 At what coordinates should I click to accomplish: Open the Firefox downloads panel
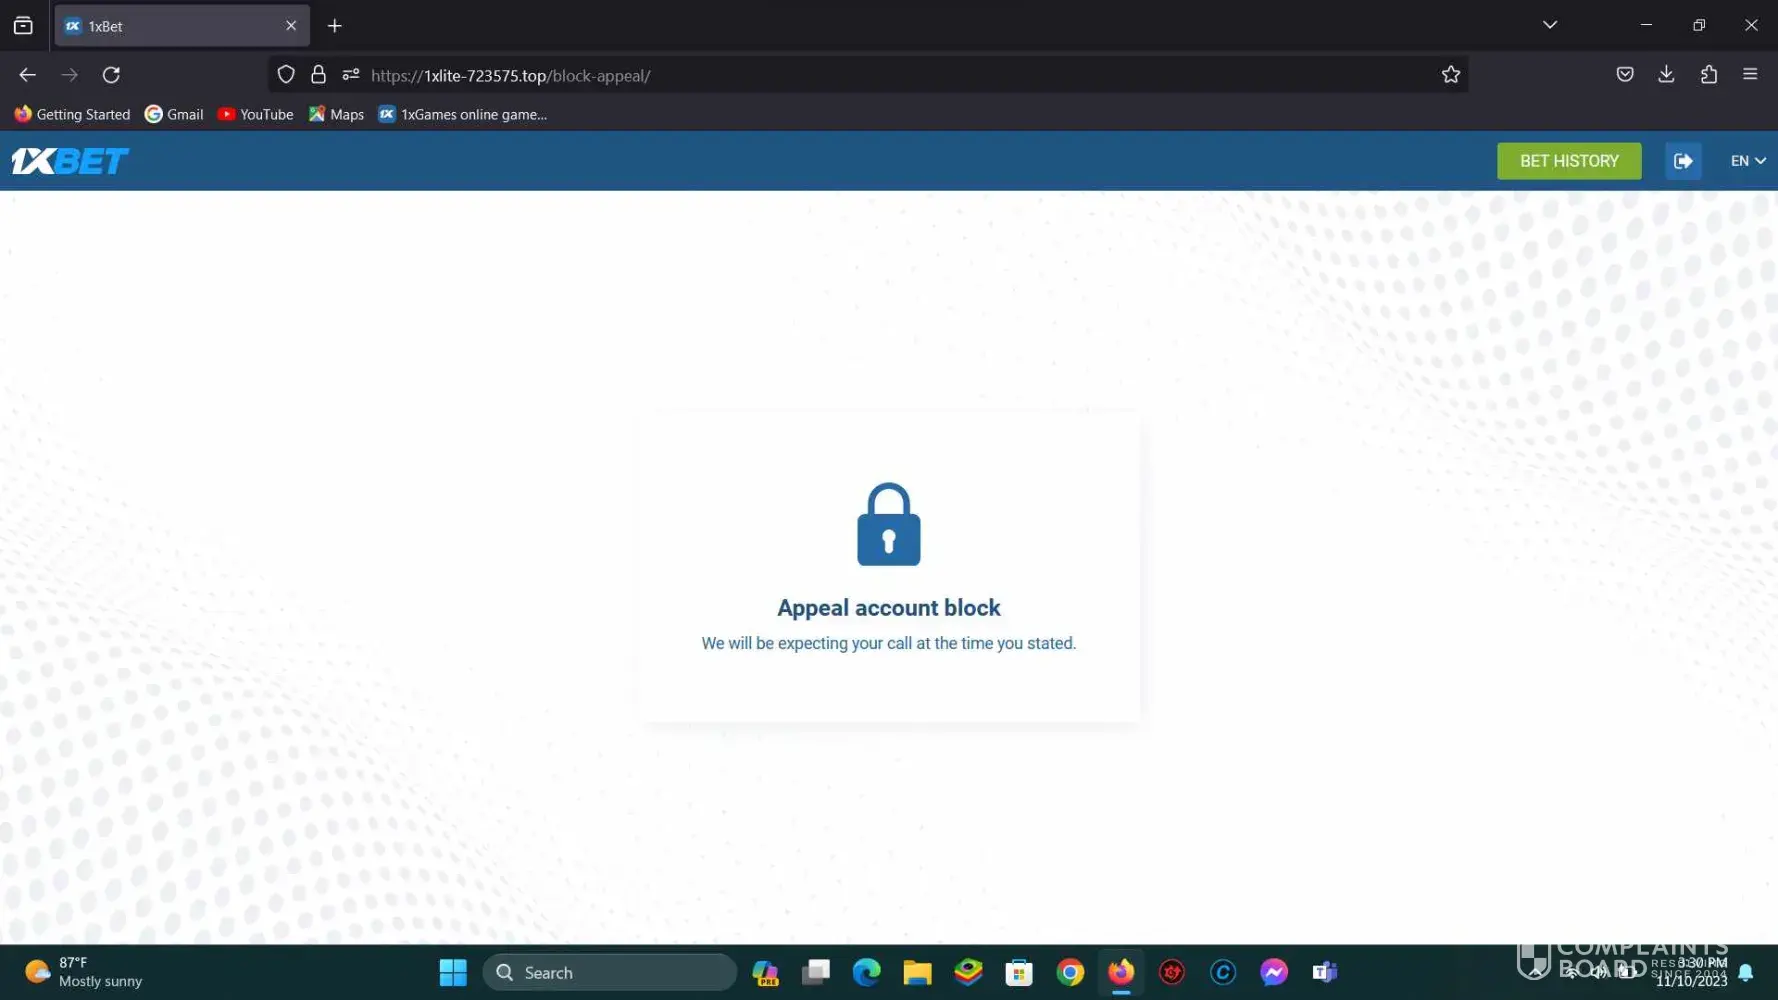click(x=1666, y=74)
